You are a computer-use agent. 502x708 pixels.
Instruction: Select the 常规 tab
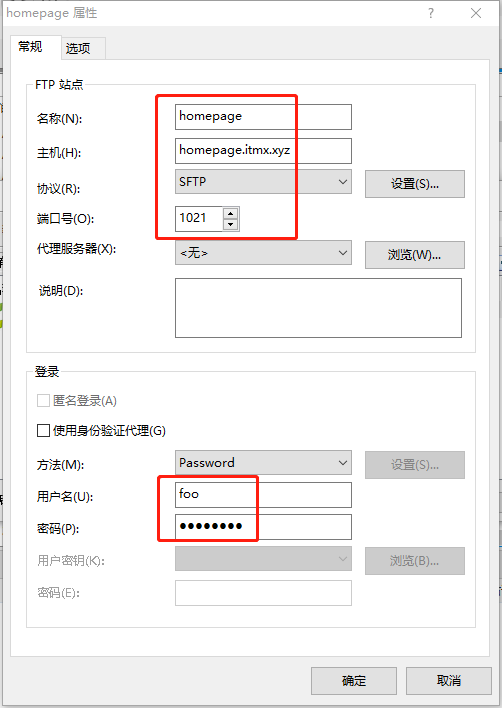coord(31,47)
